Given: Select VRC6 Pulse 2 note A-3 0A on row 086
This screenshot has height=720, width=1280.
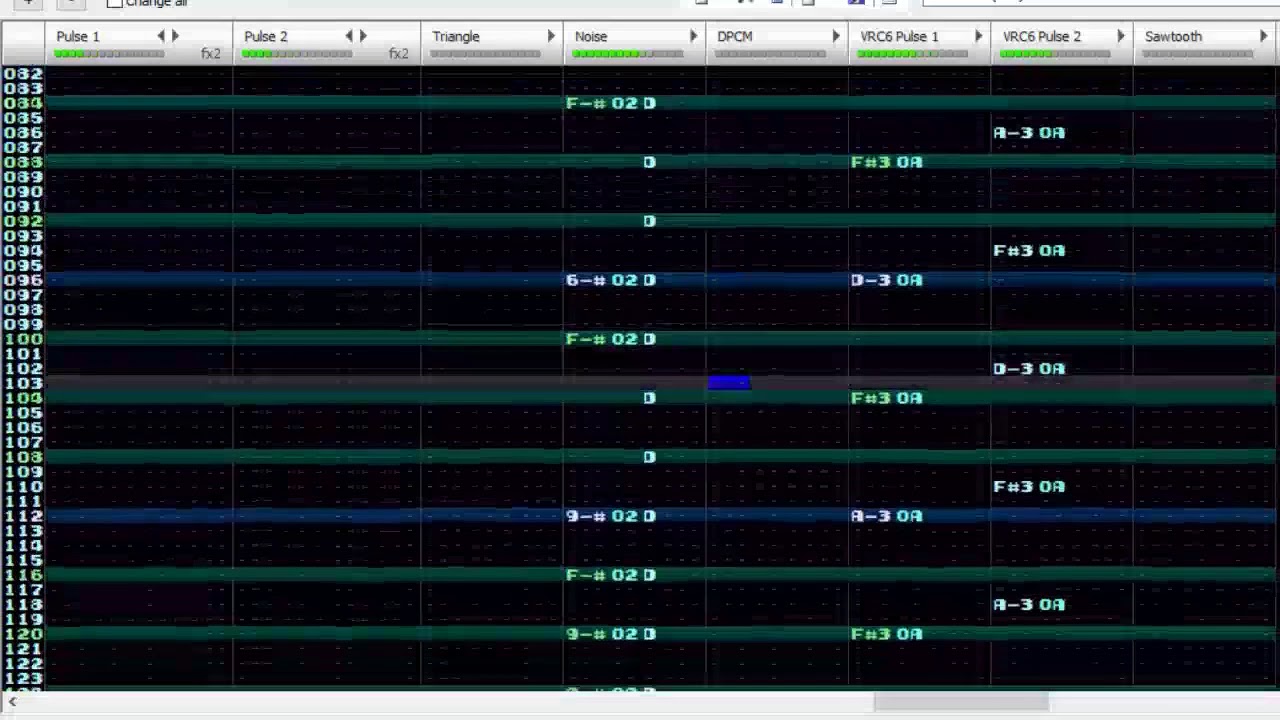Looking at the screenshot, I should coord(1029,132).
